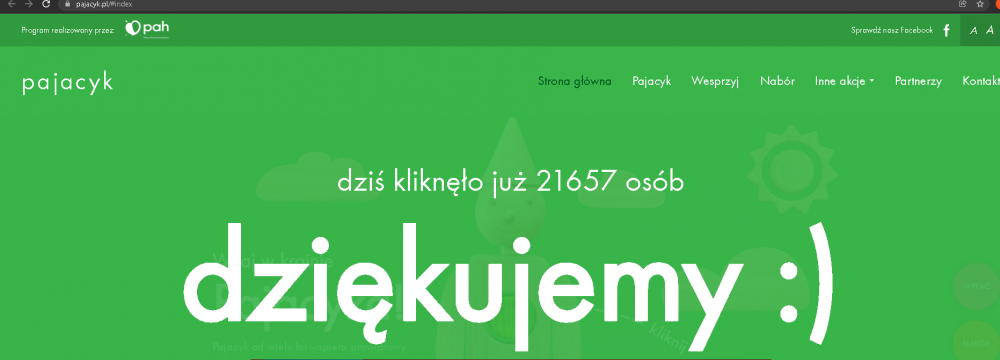Open the Facebook 'f' icon
Screen dimensions: 1000x360
click(x=946, y=30)
